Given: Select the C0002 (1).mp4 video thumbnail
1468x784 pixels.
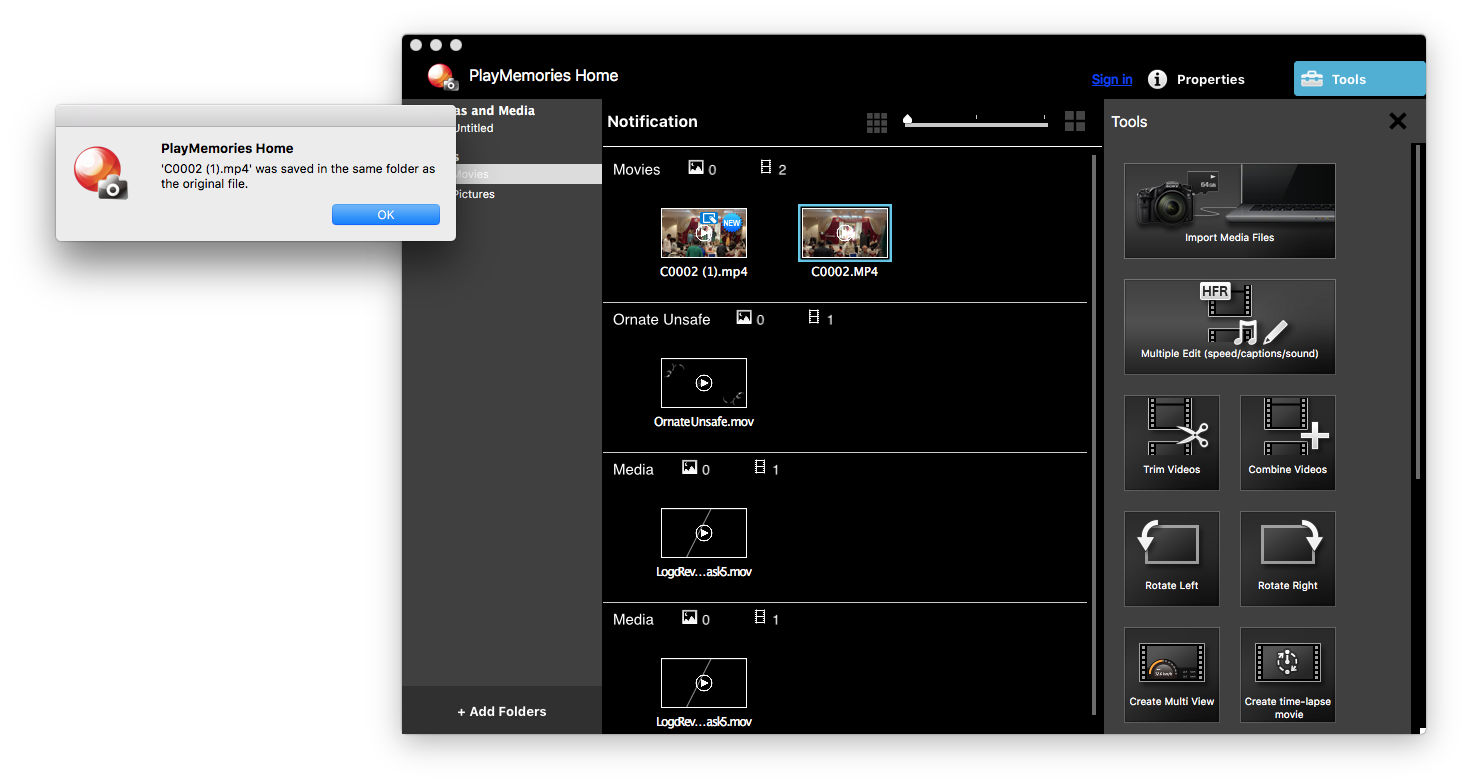Looking at the screenshot, I should tap(704, 233).
